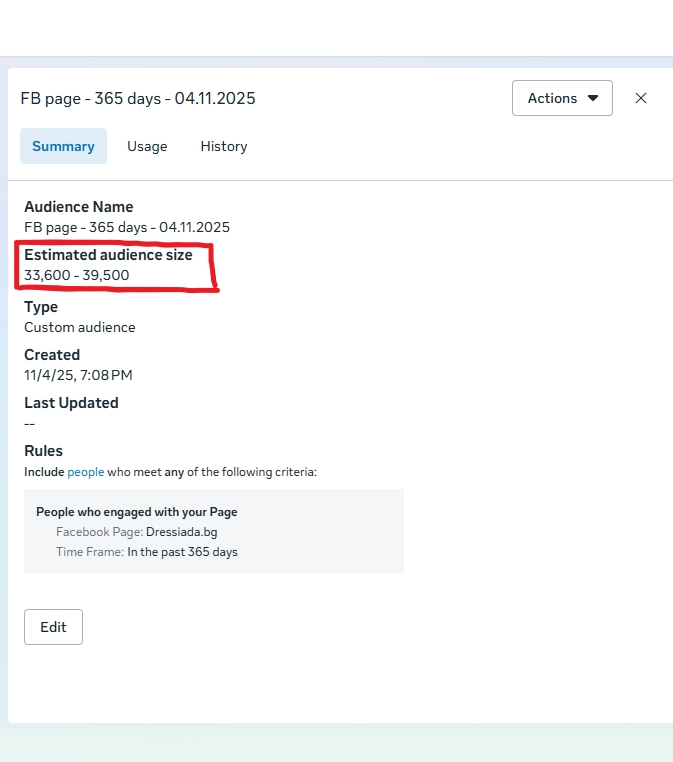View the History tab
This screenshot has width=673, height=762.
point(223,146)
